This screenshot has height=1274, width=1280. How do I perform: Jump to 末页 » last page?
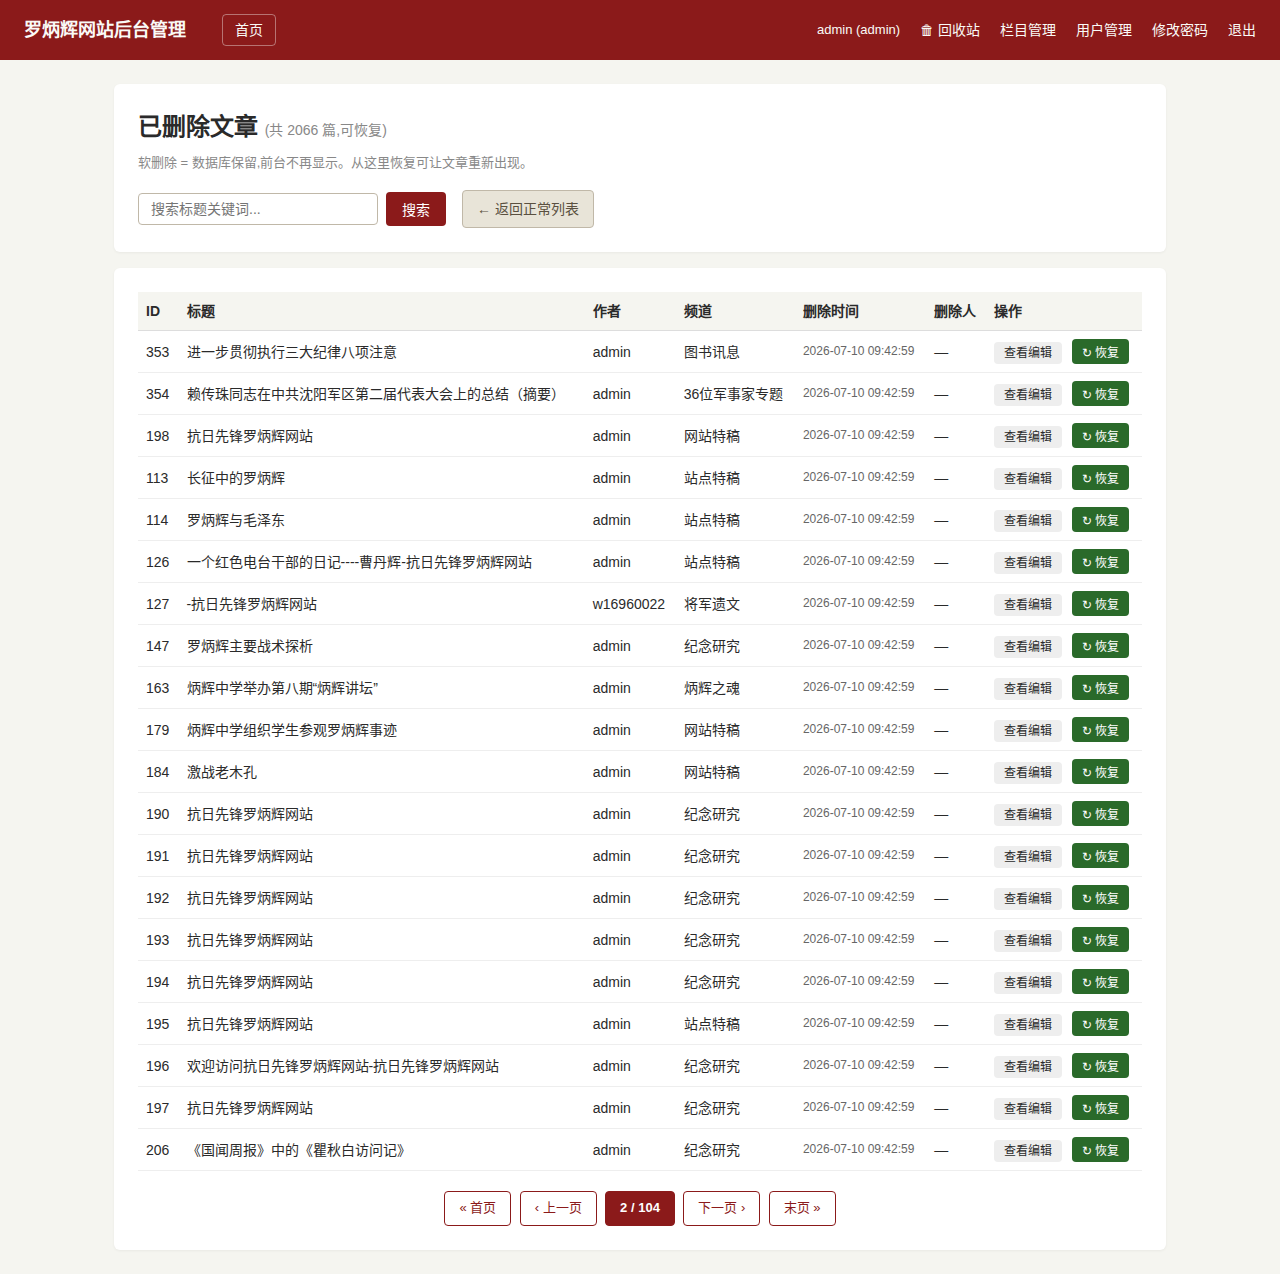coord(802,1208)
